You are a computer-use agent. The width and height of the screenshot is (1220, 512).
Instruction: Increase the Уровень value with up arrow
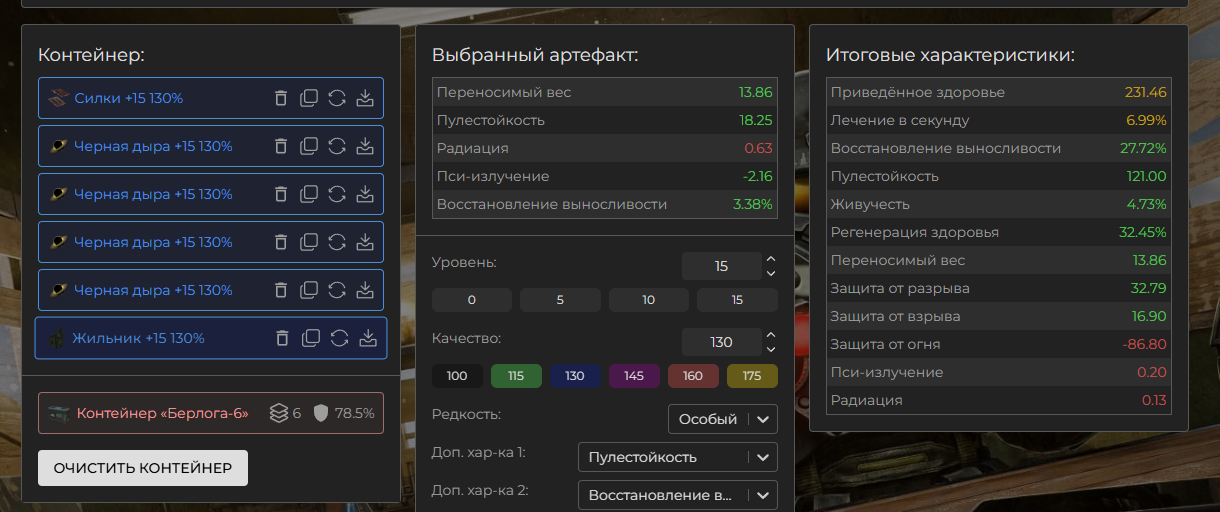pyautogui.click(x=770, y=260)
